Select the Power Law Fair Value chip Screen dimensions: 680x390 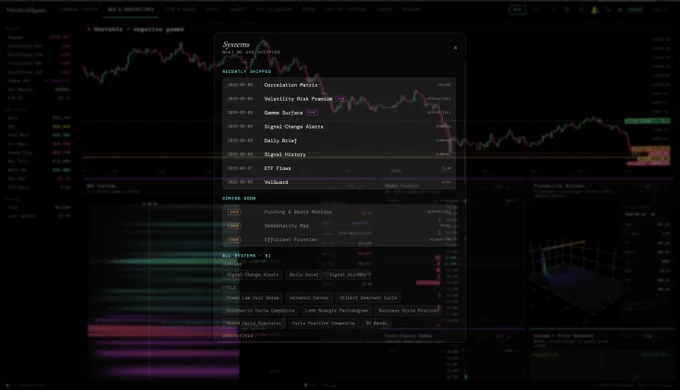[x=253, y=298]
